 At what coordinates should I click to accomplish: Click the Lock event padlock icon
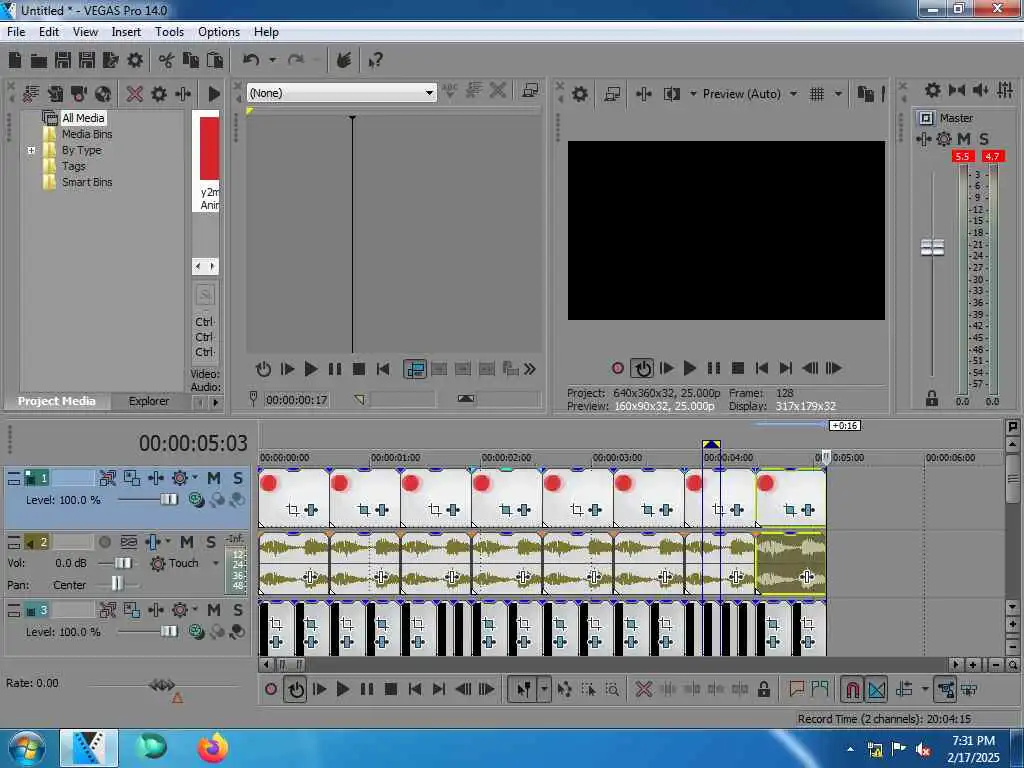pos(763,689)
